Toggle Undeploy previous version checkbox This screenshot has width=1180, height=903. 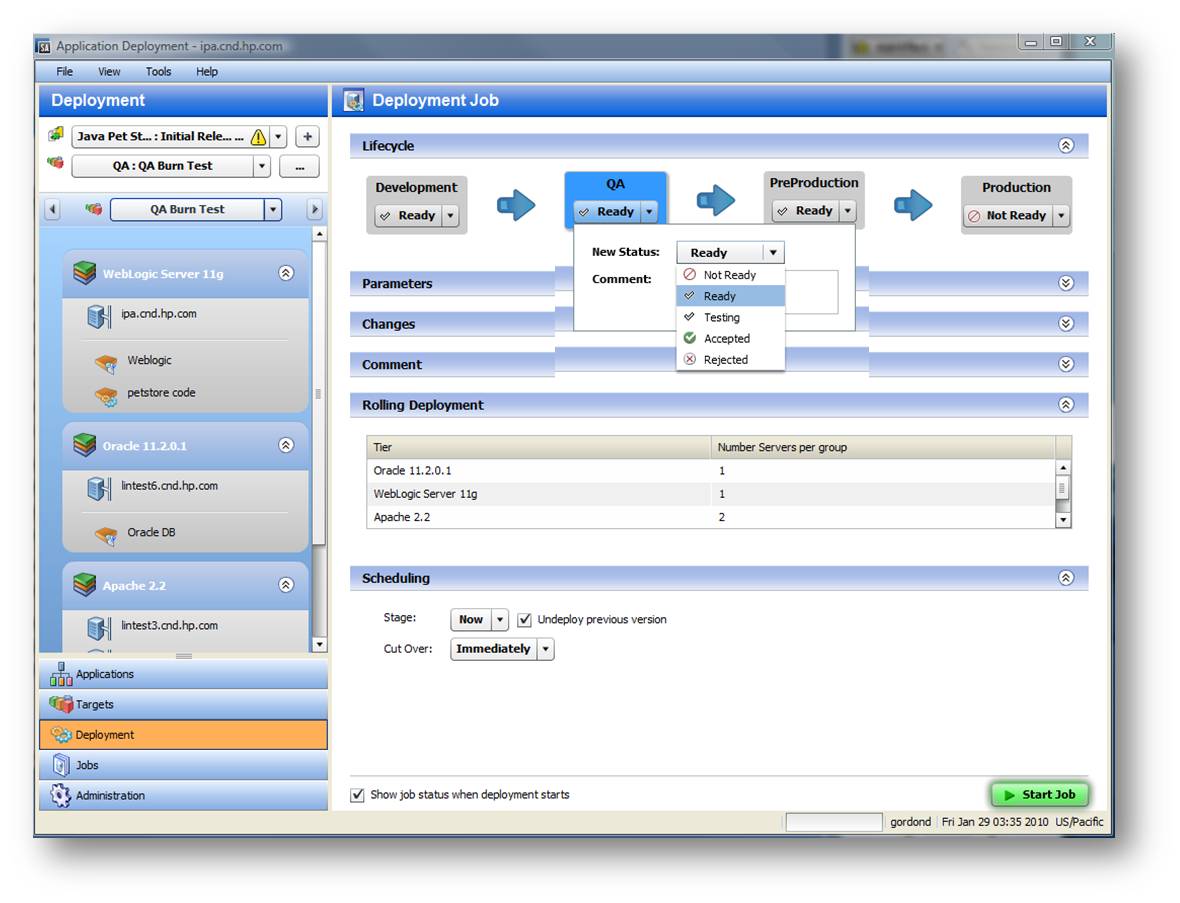525,619
